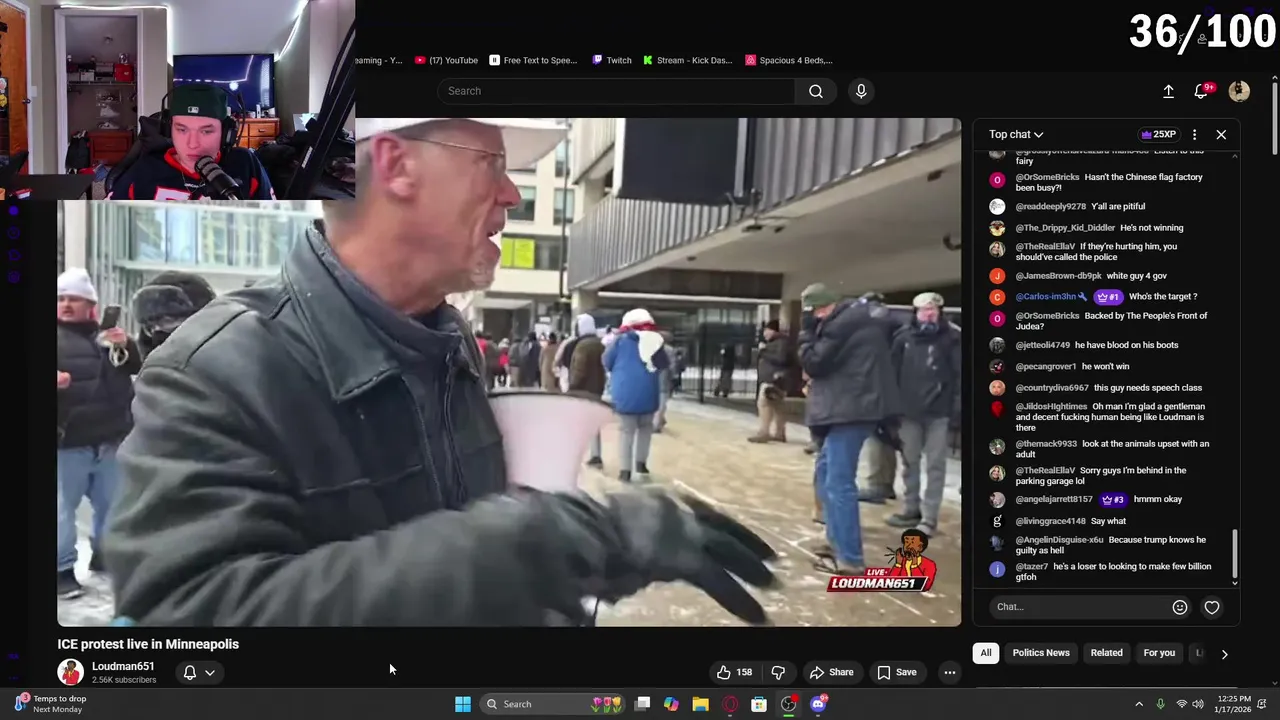Expand the notification preference chevron
The width and height of the screenshot is (1280, 720).
tap(210, 673)
